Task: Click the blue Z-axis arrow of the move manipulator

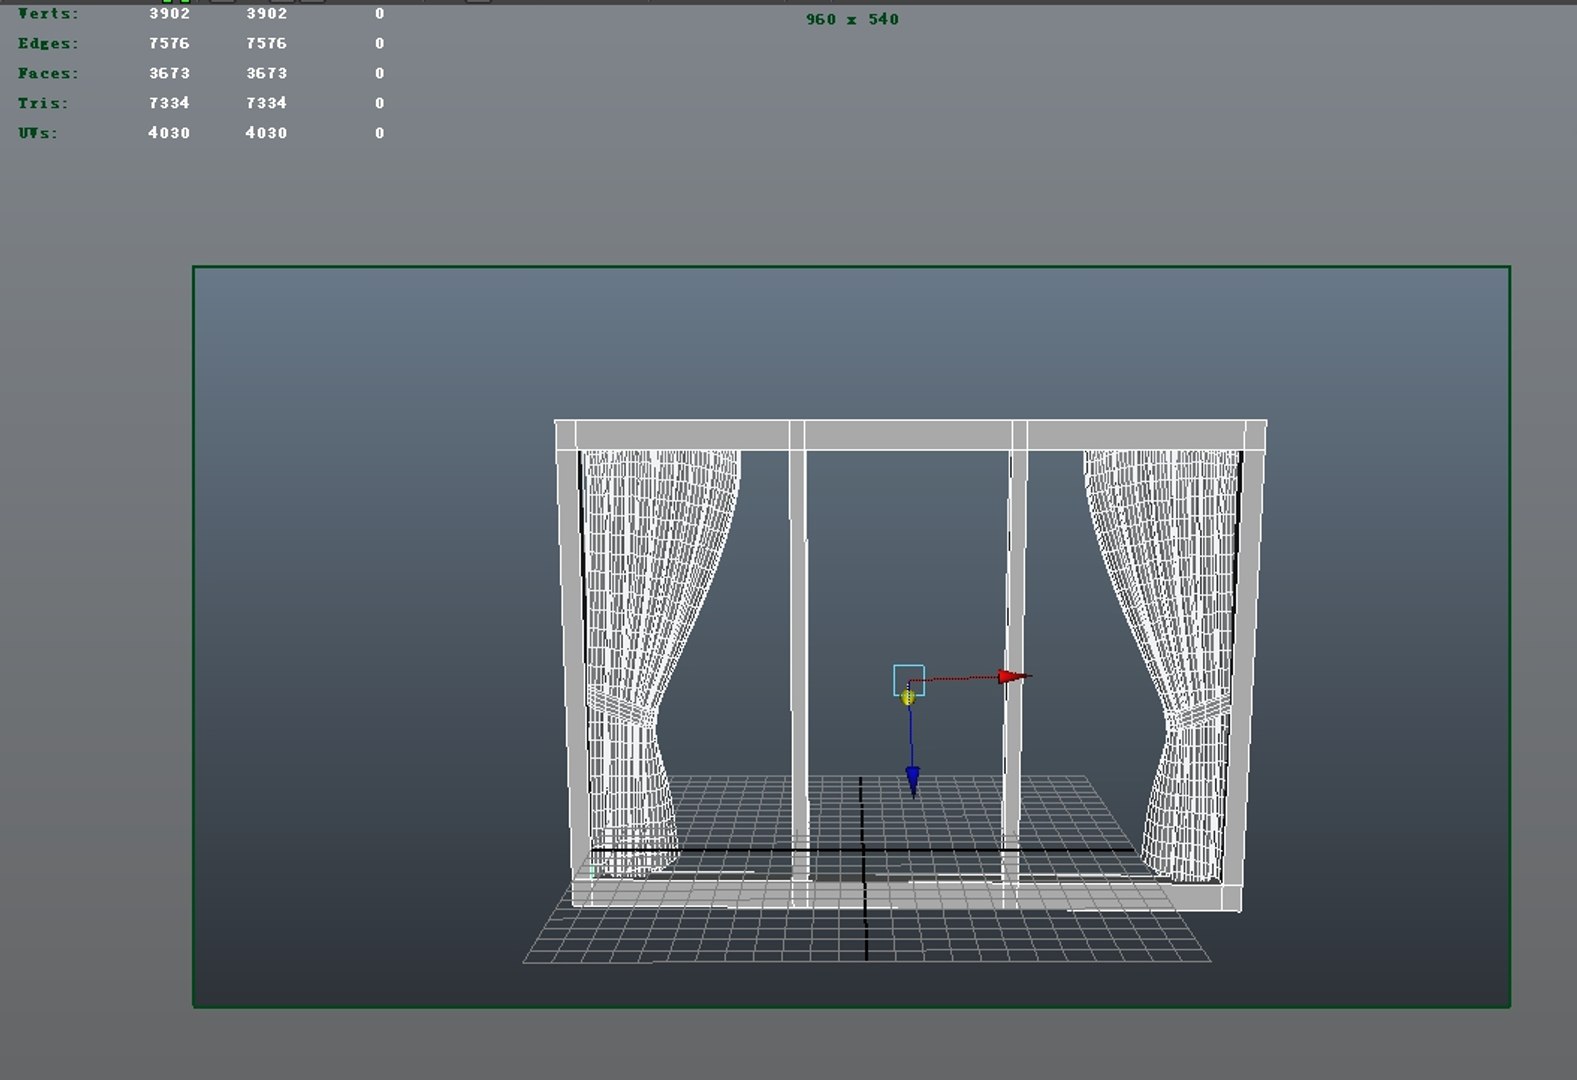Action: [x=912, y=781]
